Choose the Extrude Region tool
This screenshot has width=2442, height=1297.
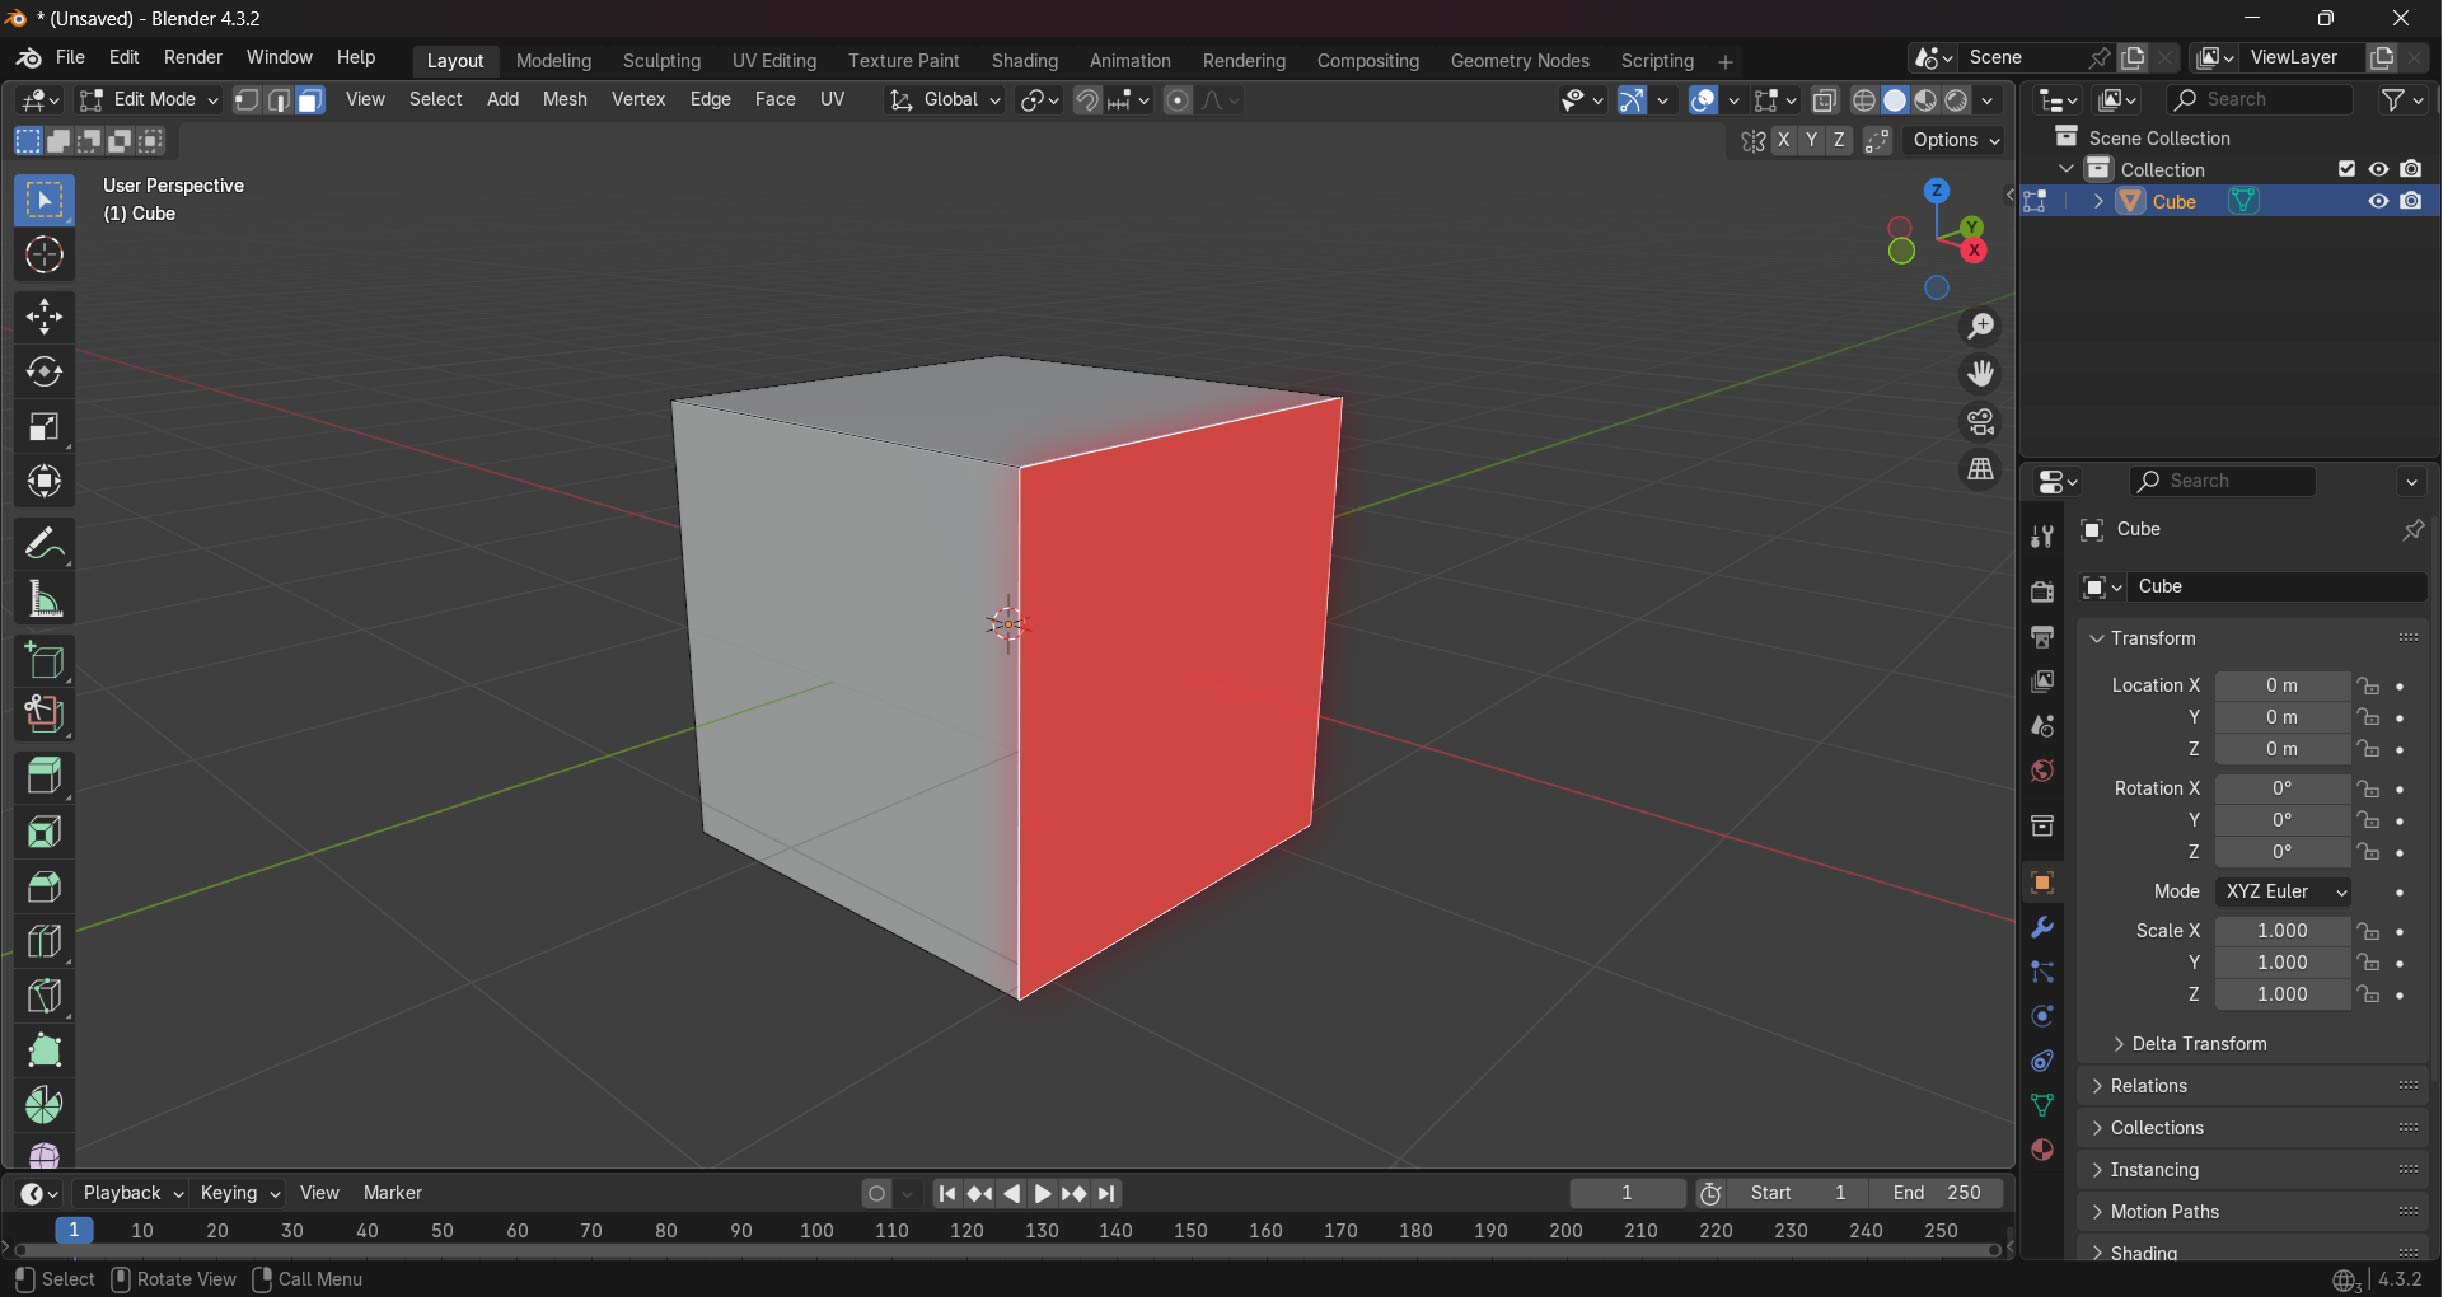click(x=44, y=776)
